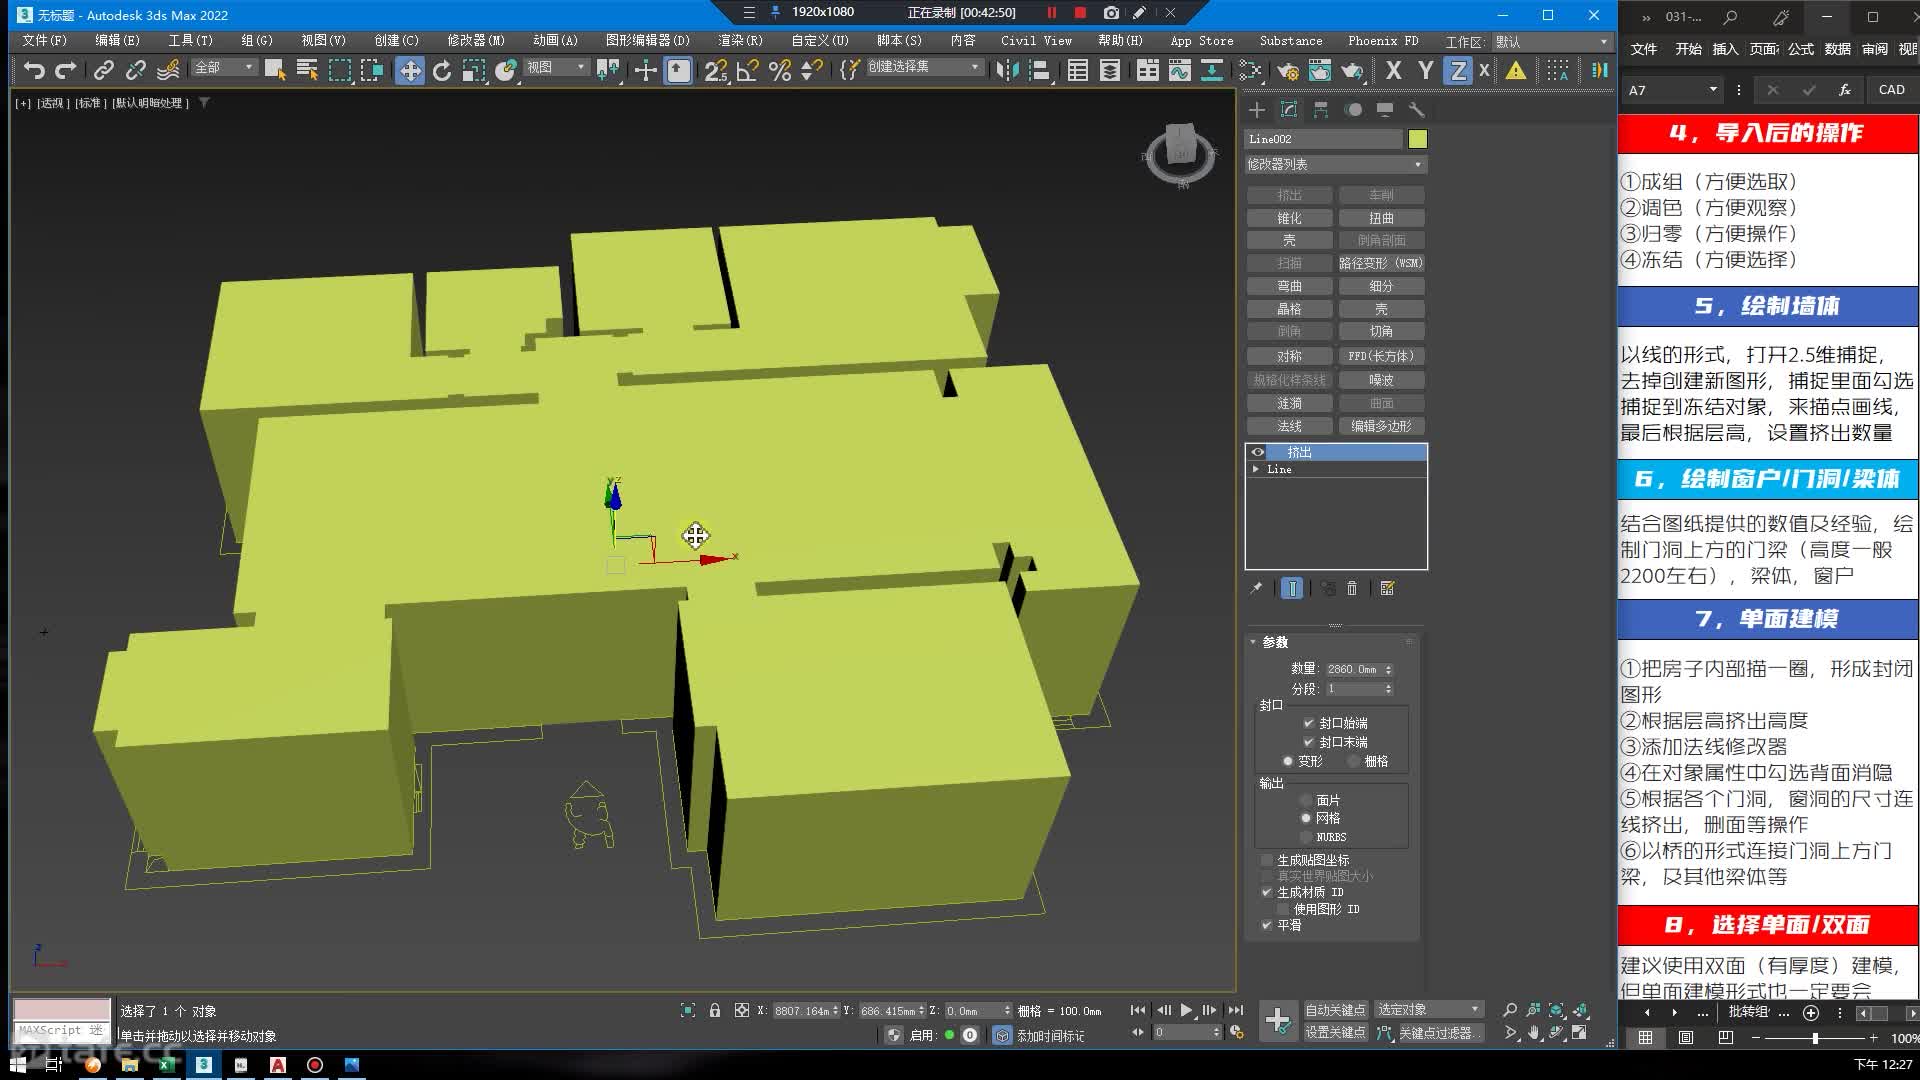The image size is (1920, 1080).
Task: Open the 图形编辑器(D) menu
Action: coord(648,41)
